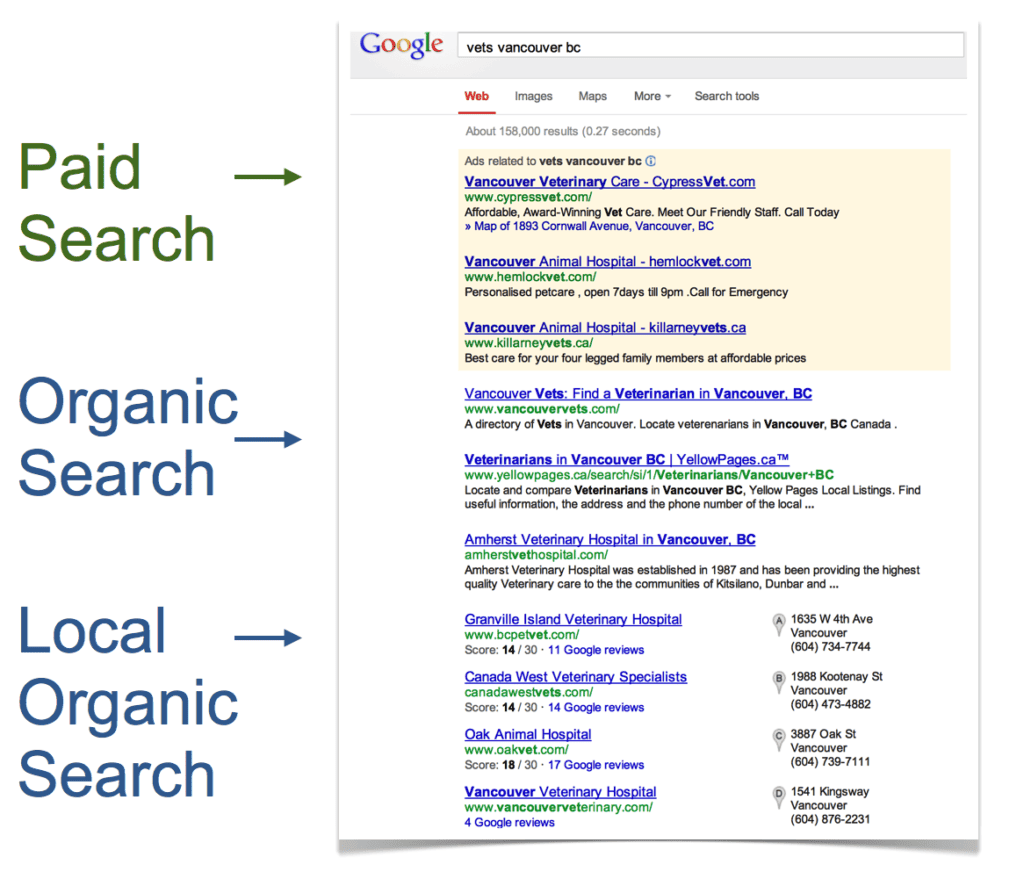
Task: Open the hemlockvet.com ad result
Action: point(606,261)
